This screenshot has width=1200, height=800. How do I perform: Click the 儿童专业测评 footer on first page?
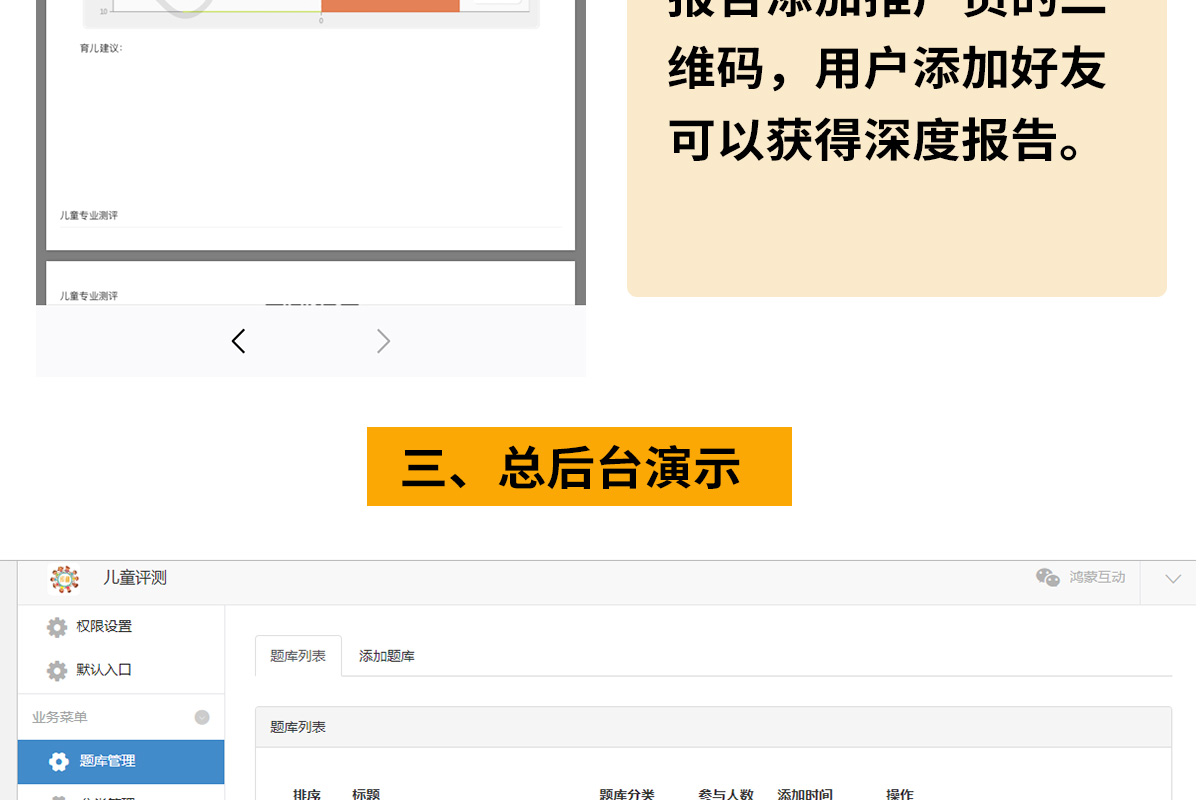coord(89,215)
